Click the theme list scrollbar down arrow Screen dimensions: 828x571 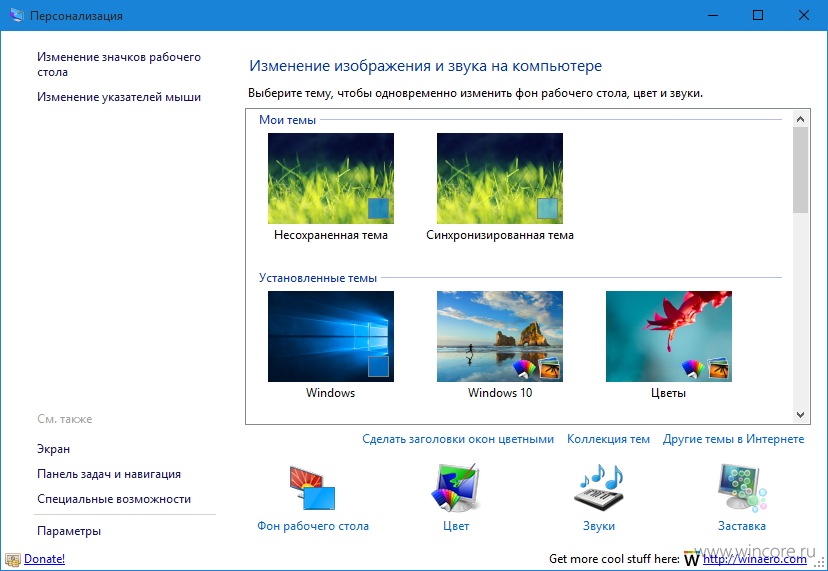[x=801, y=415]
